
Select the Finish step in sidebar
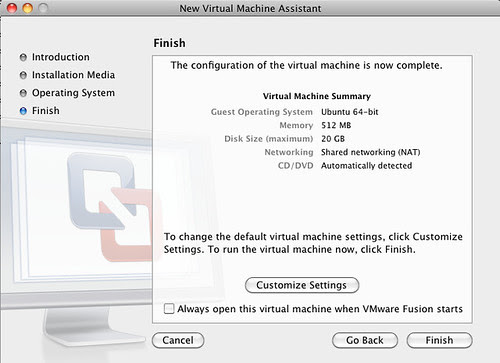[46, 110]
